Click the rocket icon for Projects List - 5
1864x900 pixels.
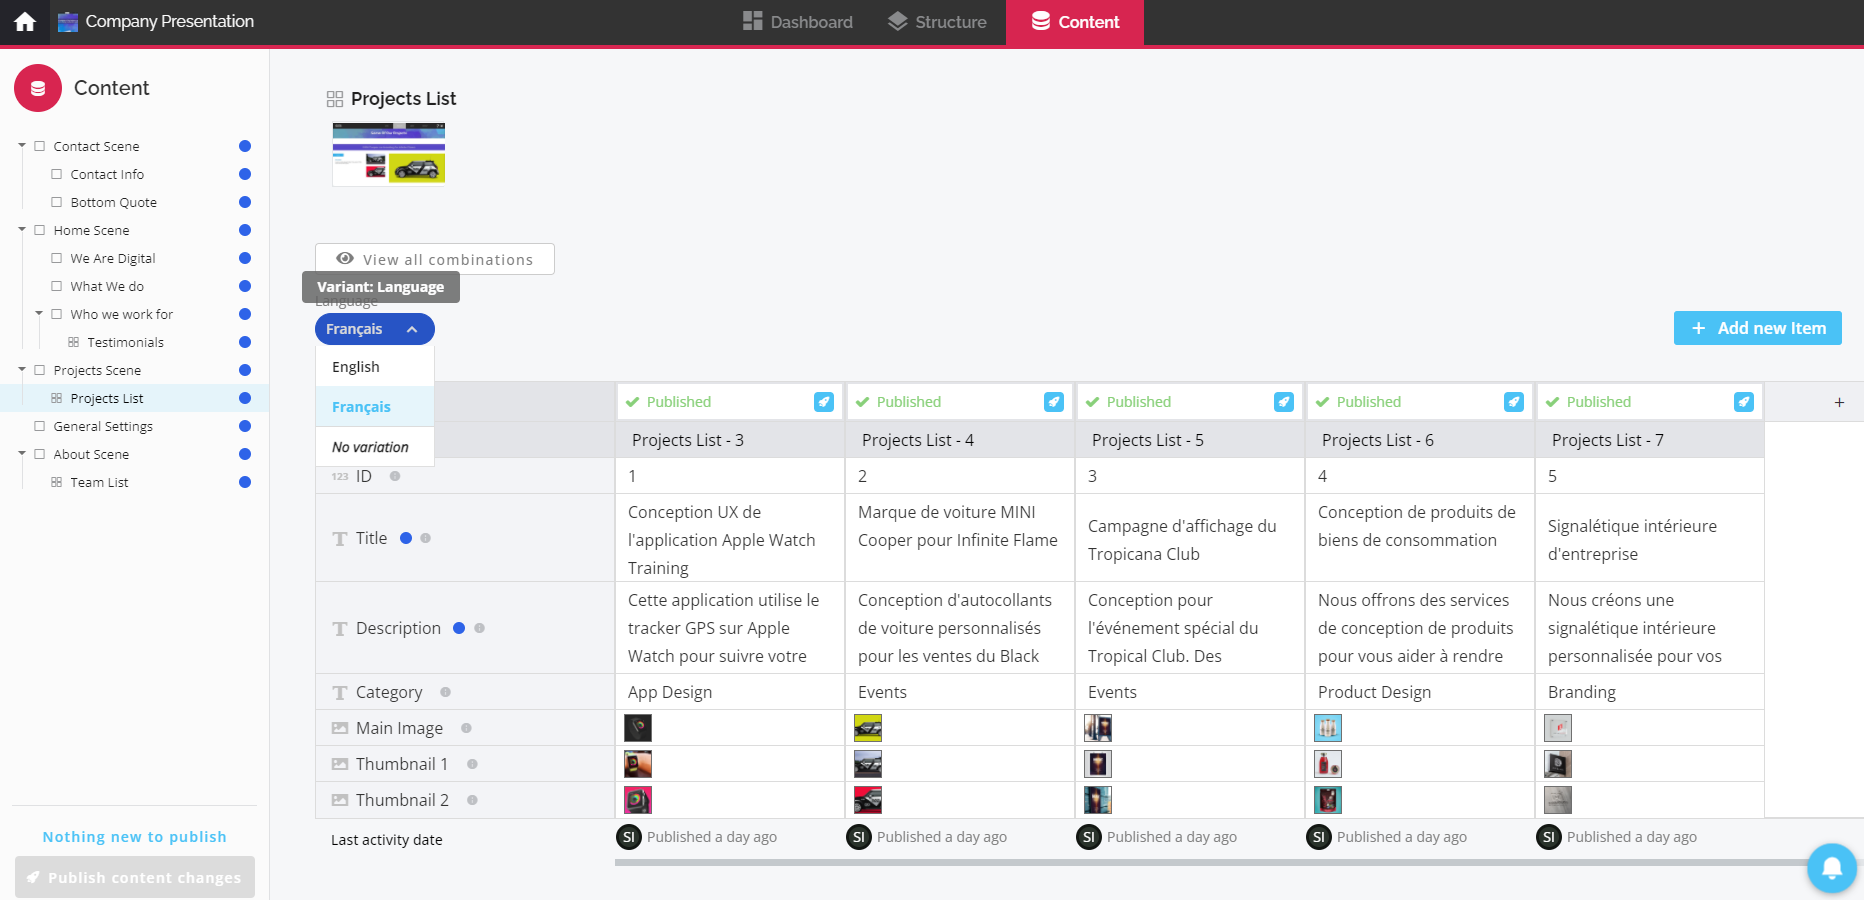coord(1284,402)
